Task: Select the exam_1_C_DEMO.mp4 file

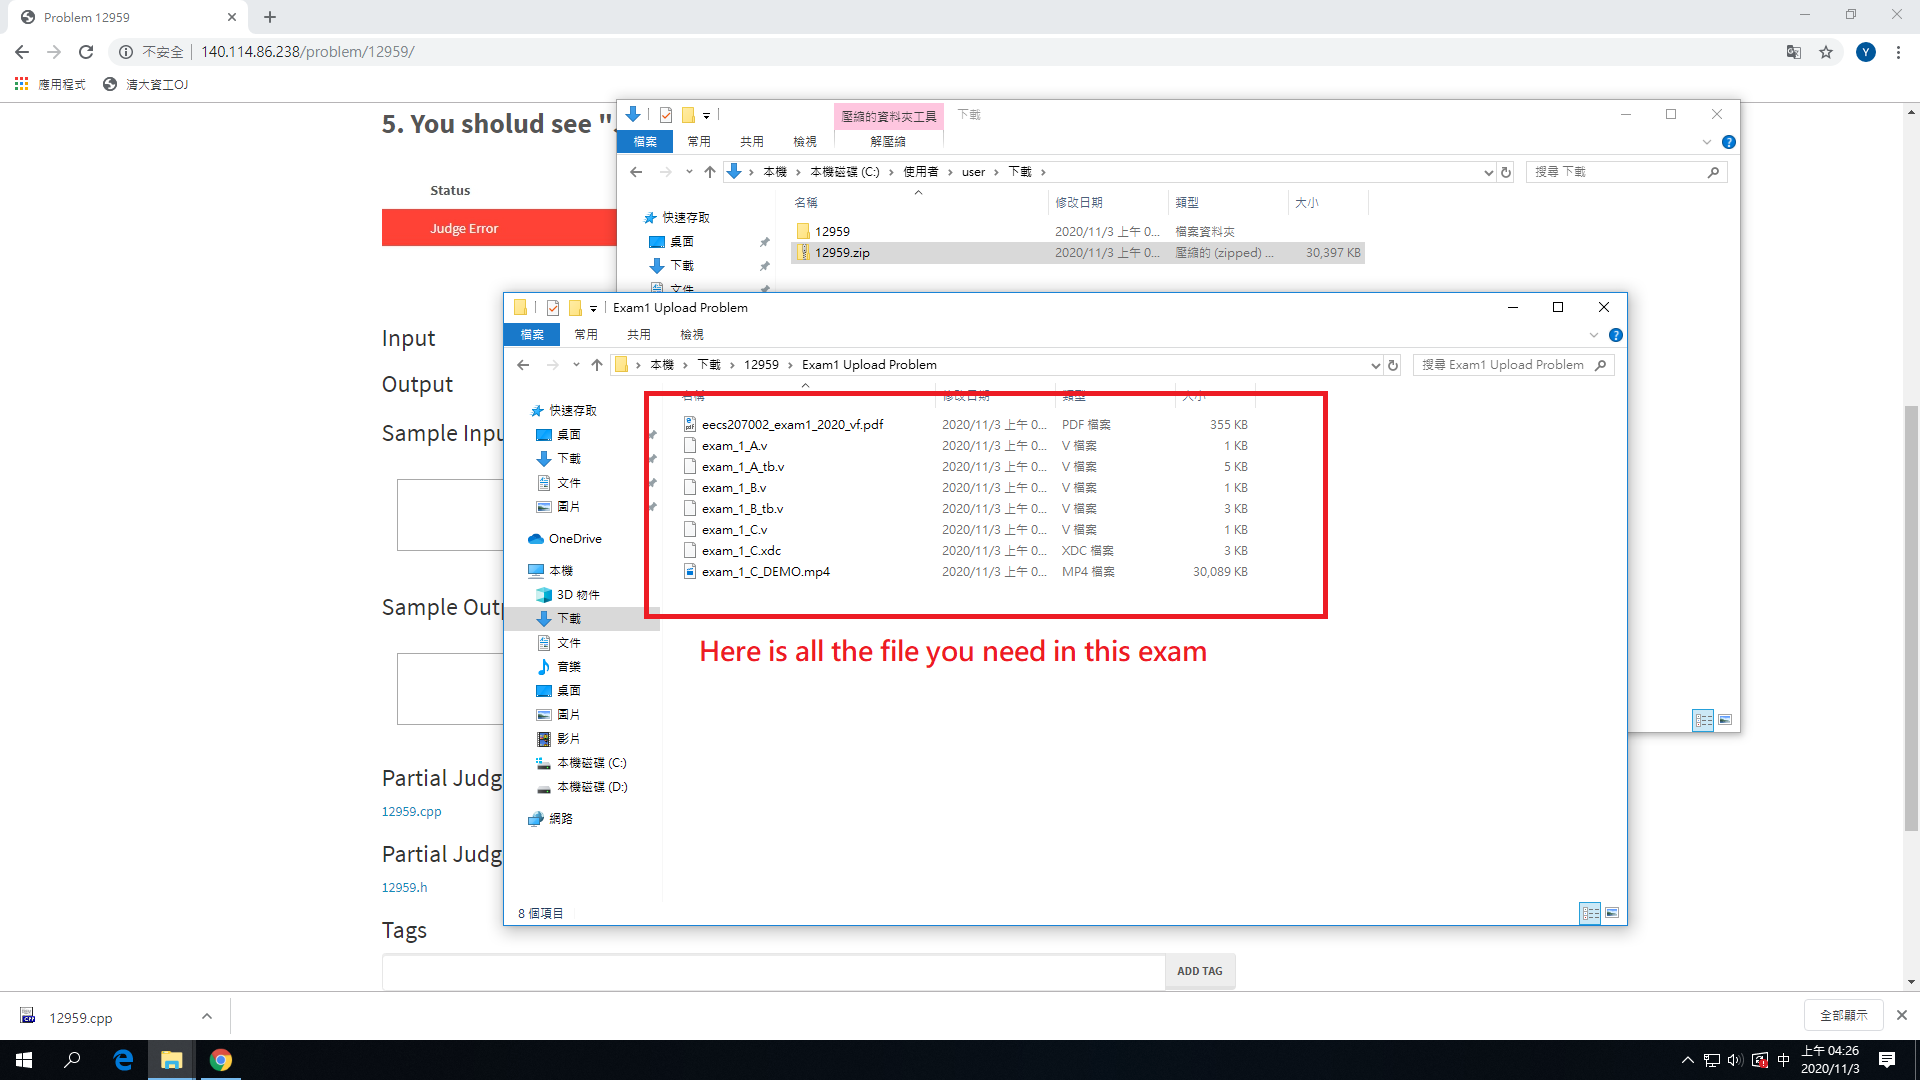Action: point(765,572)
